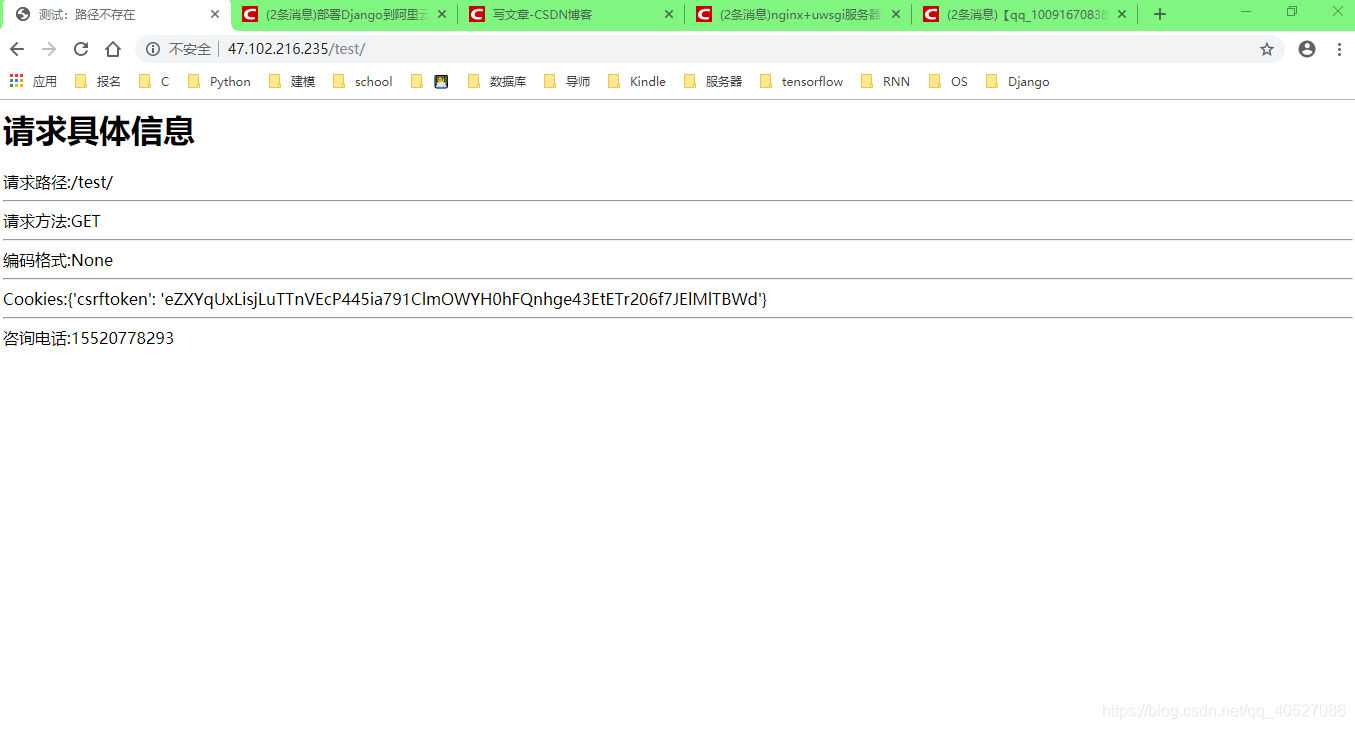Screen dimensions: 1355x729
Task: Open Chrome's three-dot menu
Action: pos(1339,49)
